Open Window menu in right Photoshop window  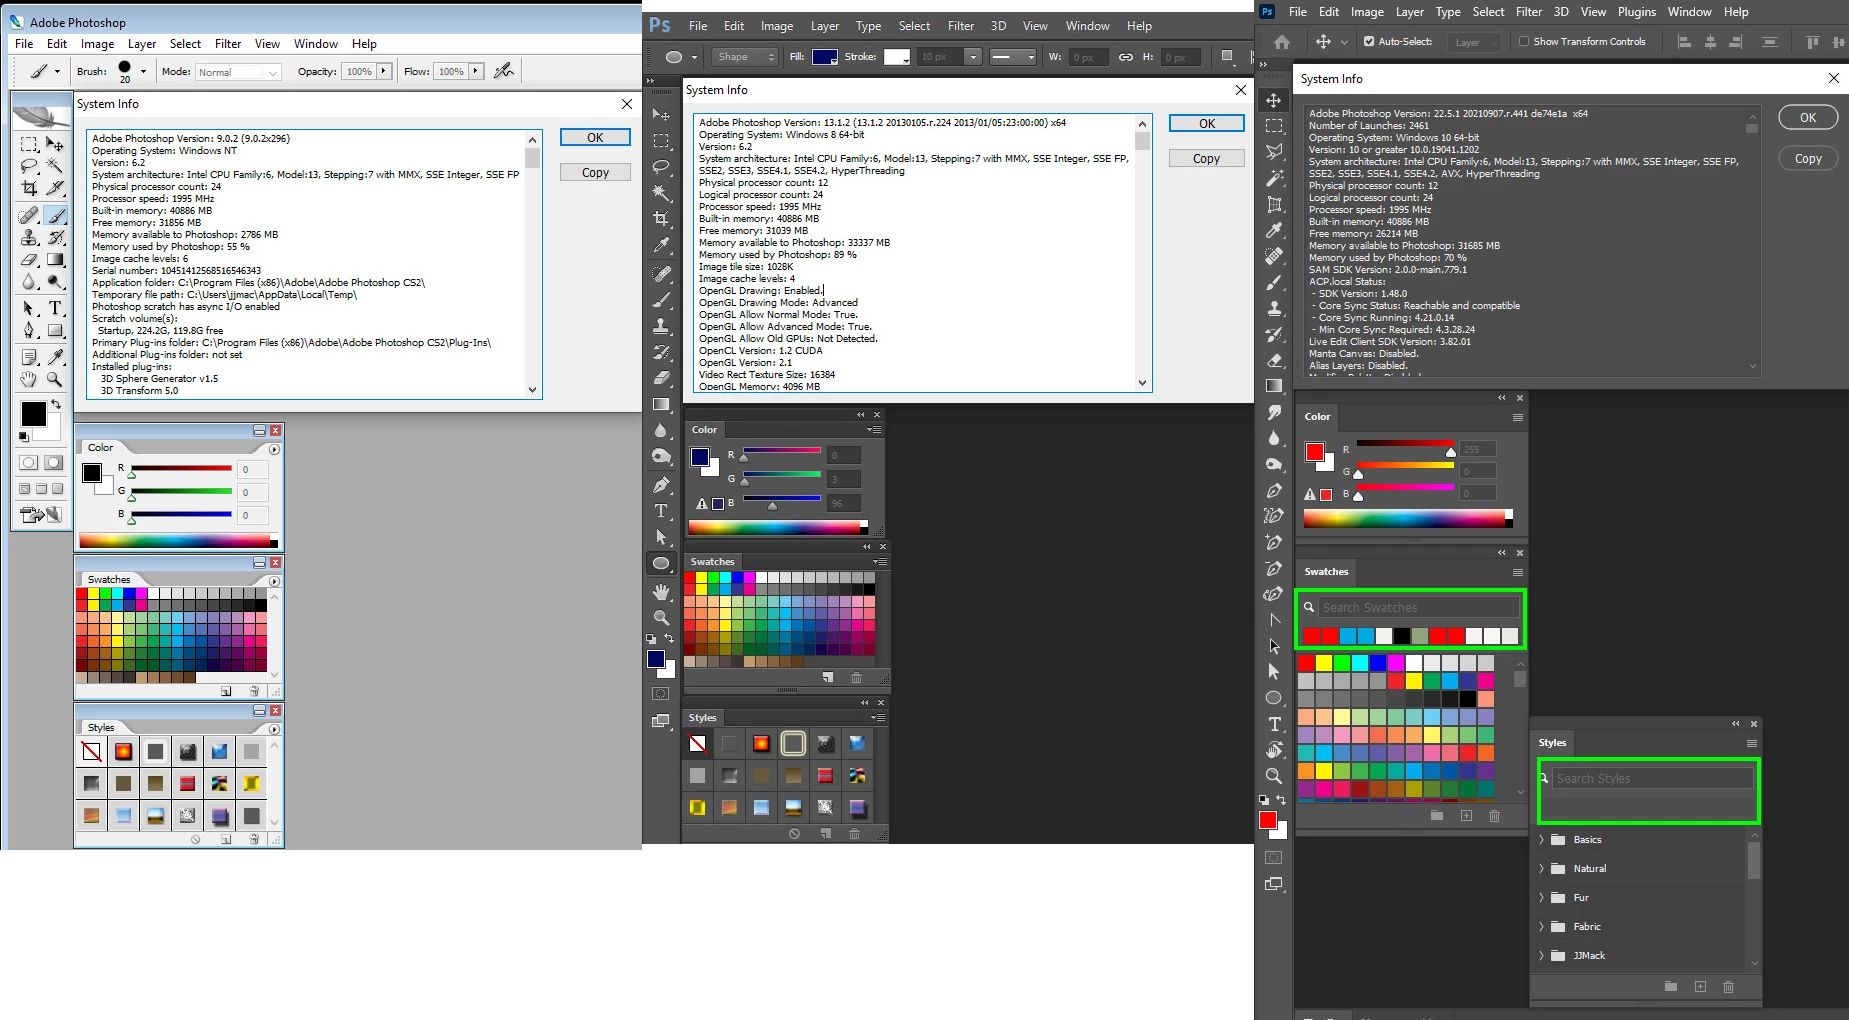tap(1690, 12)
